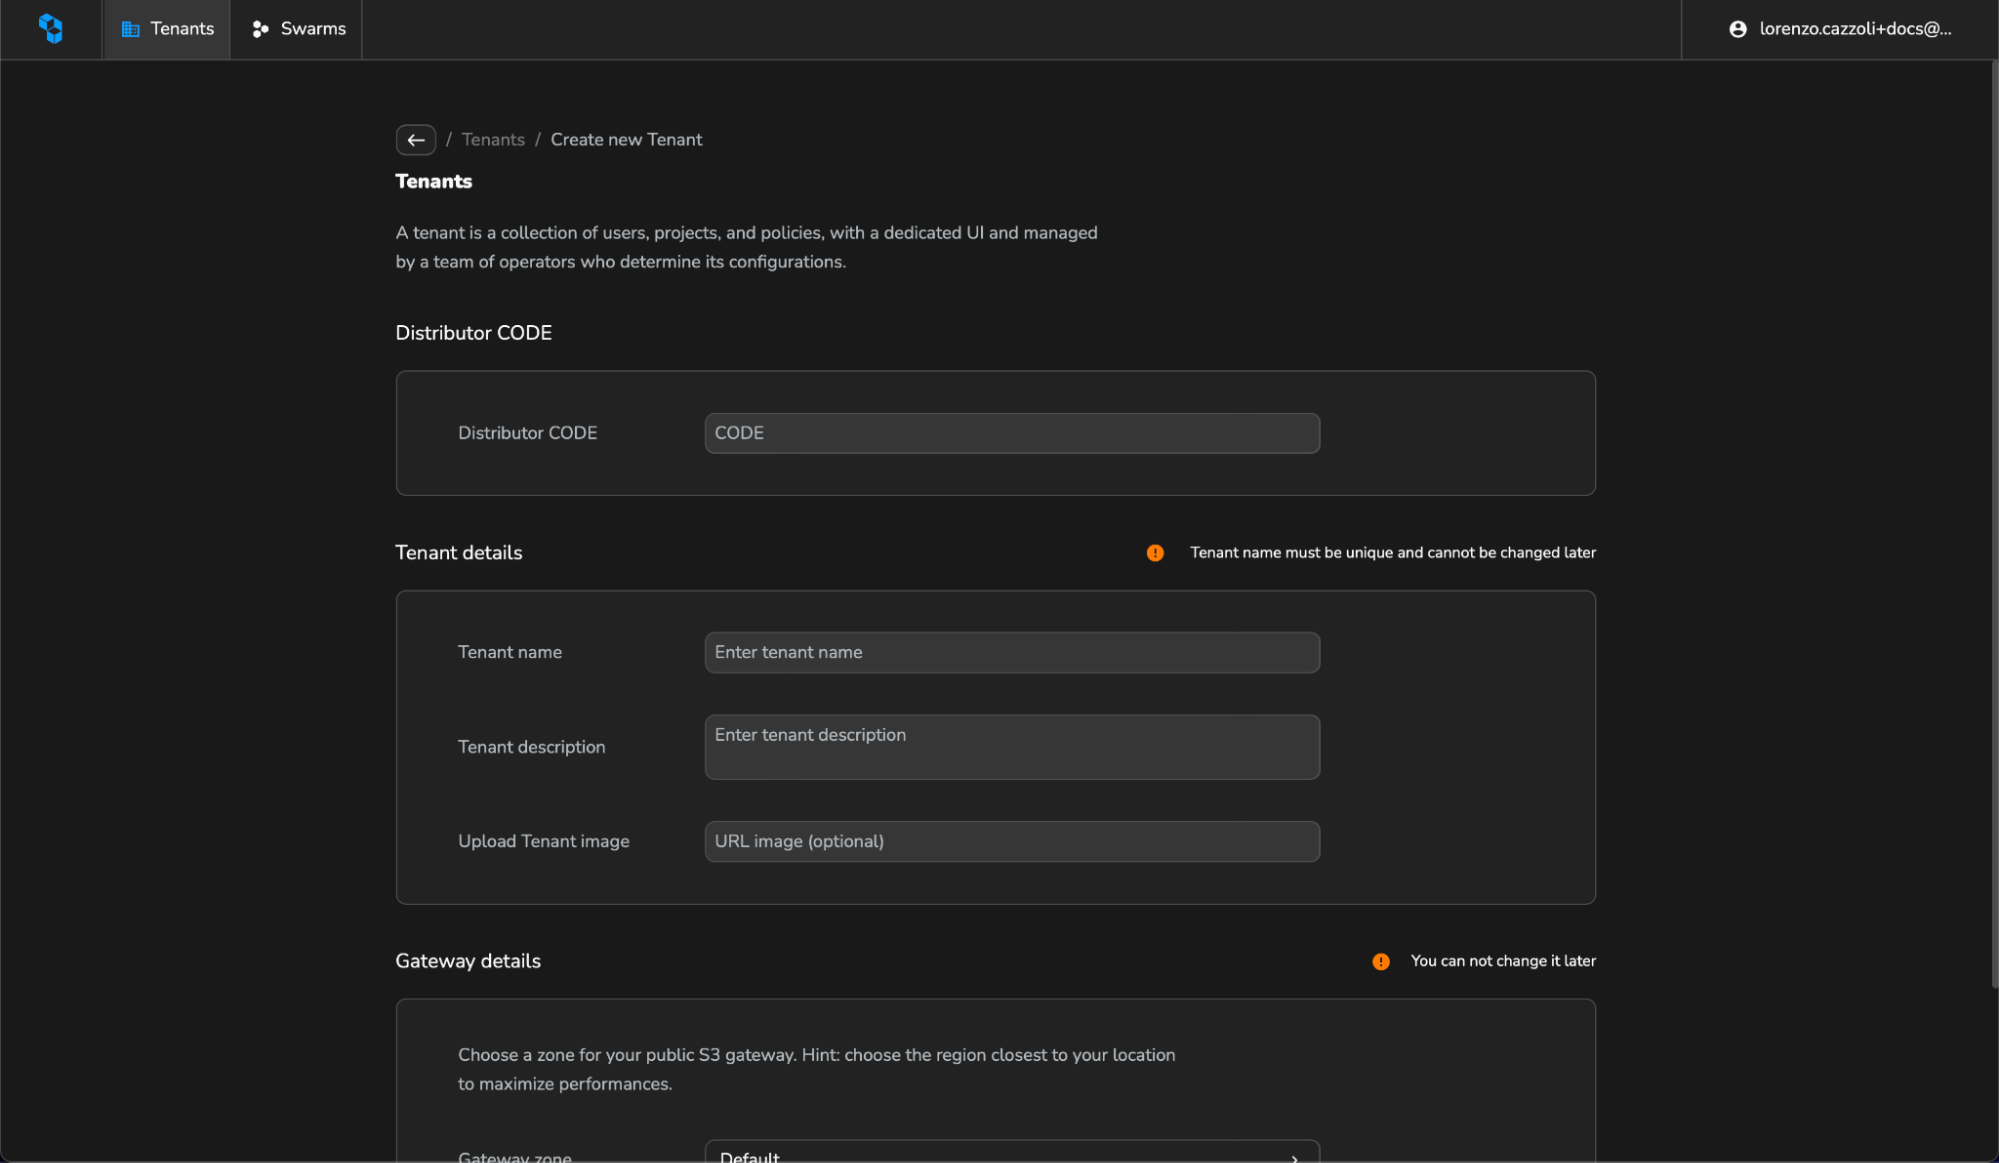Go back using the arrow button

coord(416,140)
